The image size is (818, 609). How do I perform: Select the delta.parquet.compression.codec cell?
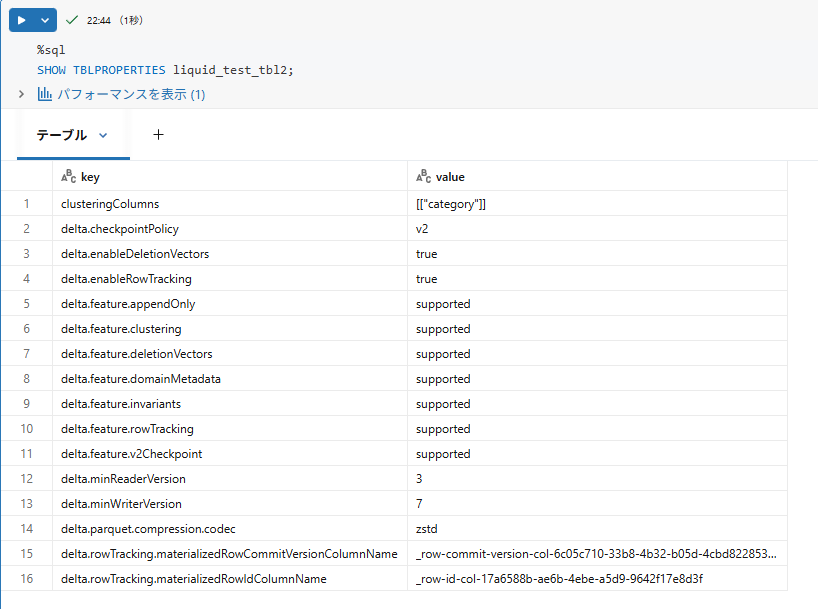coord(230,529)
